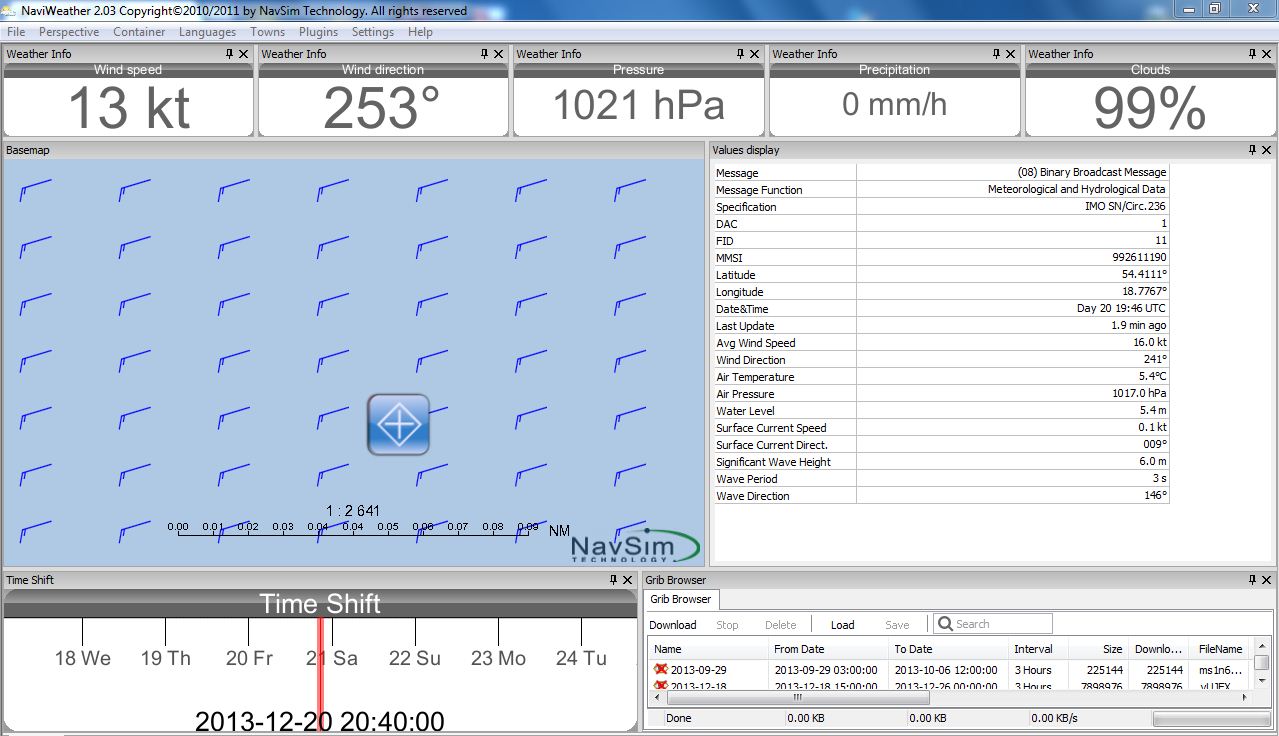Select the MMSI value 992611190
This screenshot has width=1279, height=736.
tap(1139, 258)
